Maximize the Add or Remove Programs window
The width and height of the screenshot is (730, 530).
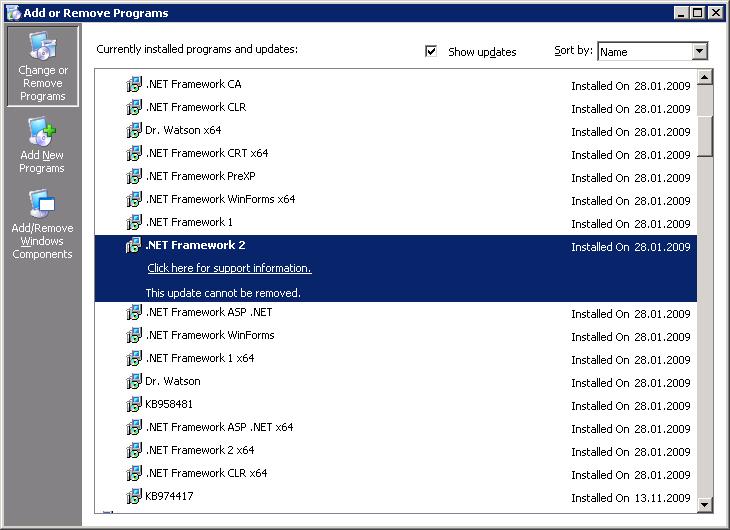coord(697,13)
